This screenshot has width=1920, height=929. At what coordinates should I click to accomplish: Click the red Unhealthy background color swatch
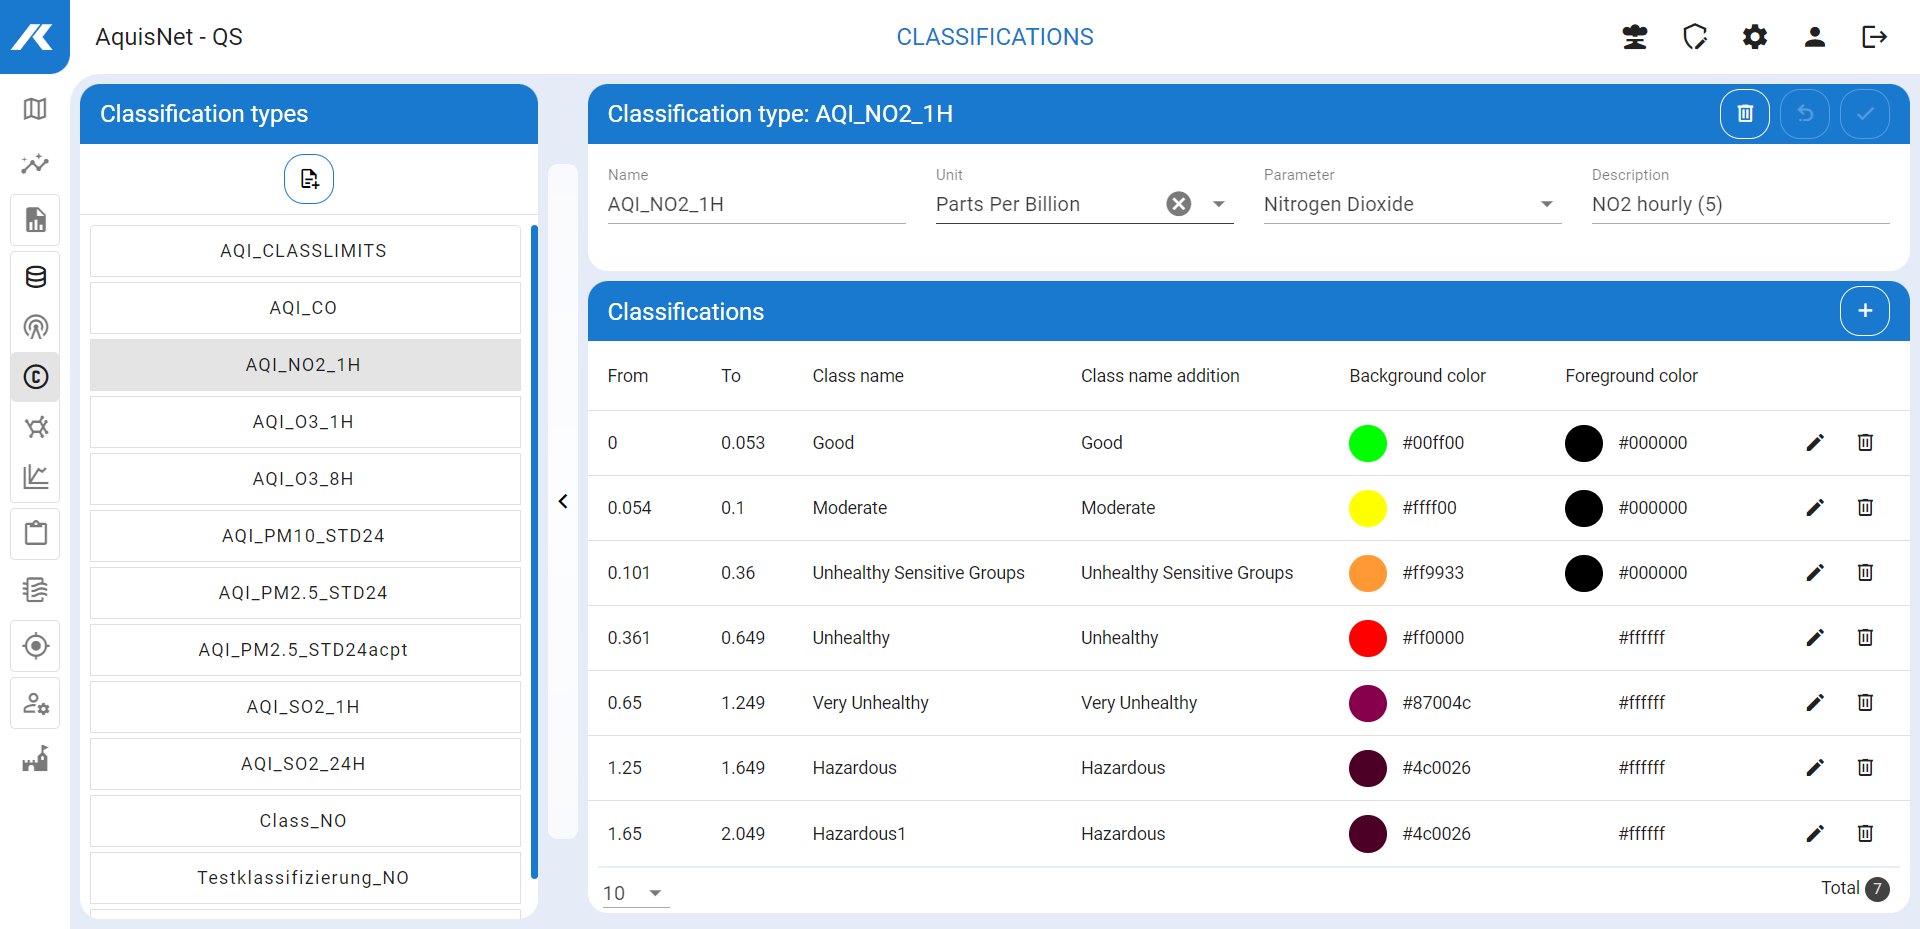1367,638
